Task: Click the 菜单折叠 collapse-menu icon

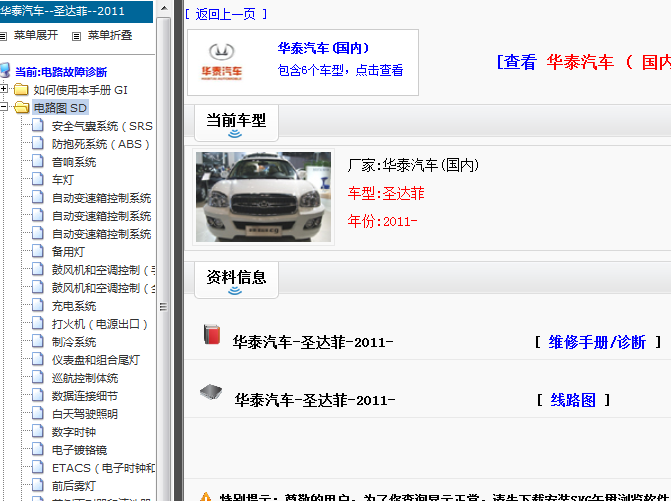Action: pos(76,36)
